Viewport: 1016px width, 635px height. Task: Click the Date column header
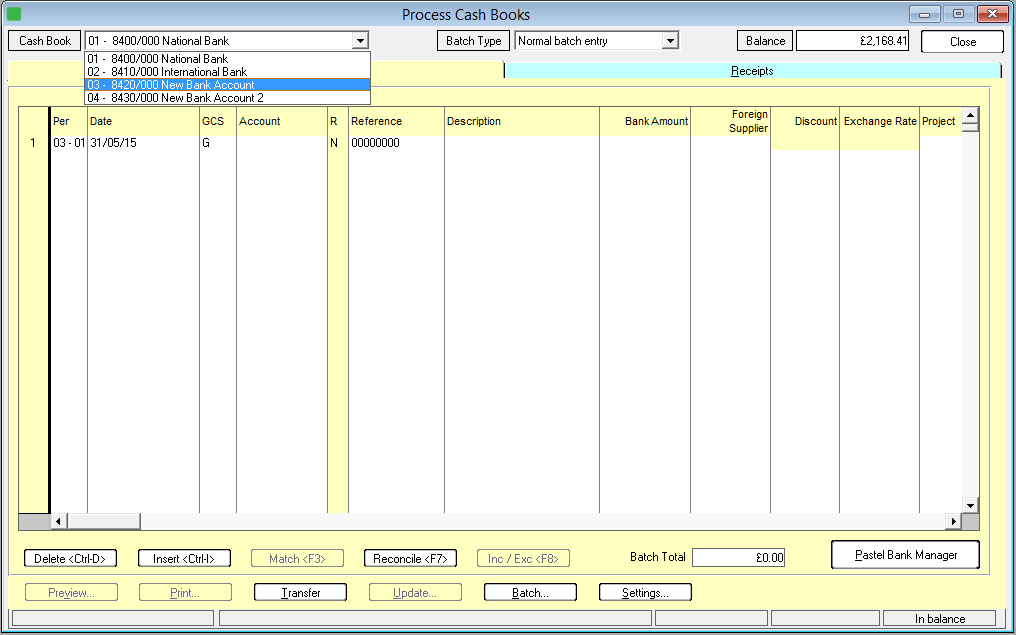[143, 121]
